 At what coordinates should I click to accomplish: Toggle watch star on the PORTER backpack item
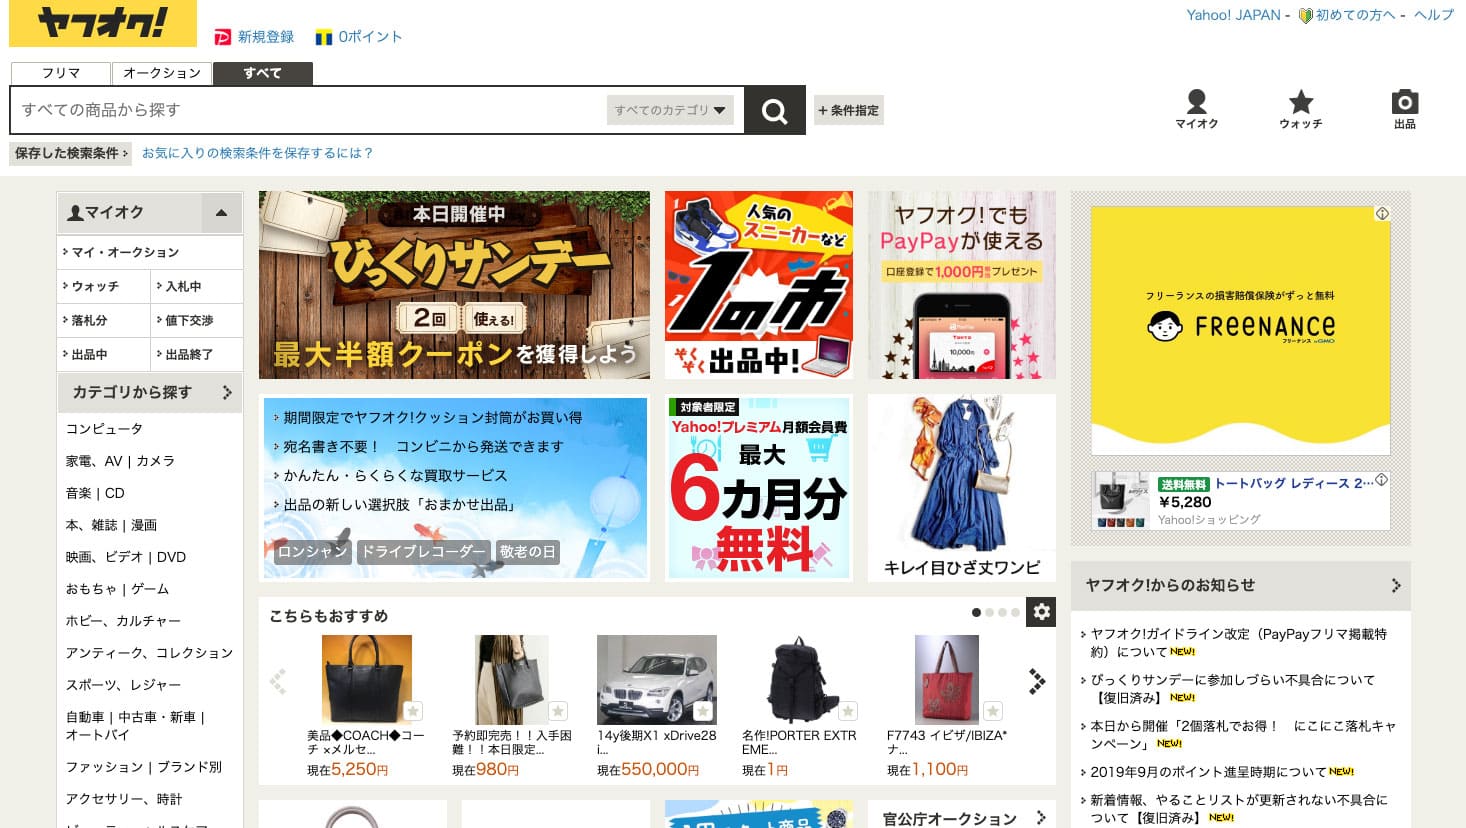pyautogui.click(x=848, y=711)
